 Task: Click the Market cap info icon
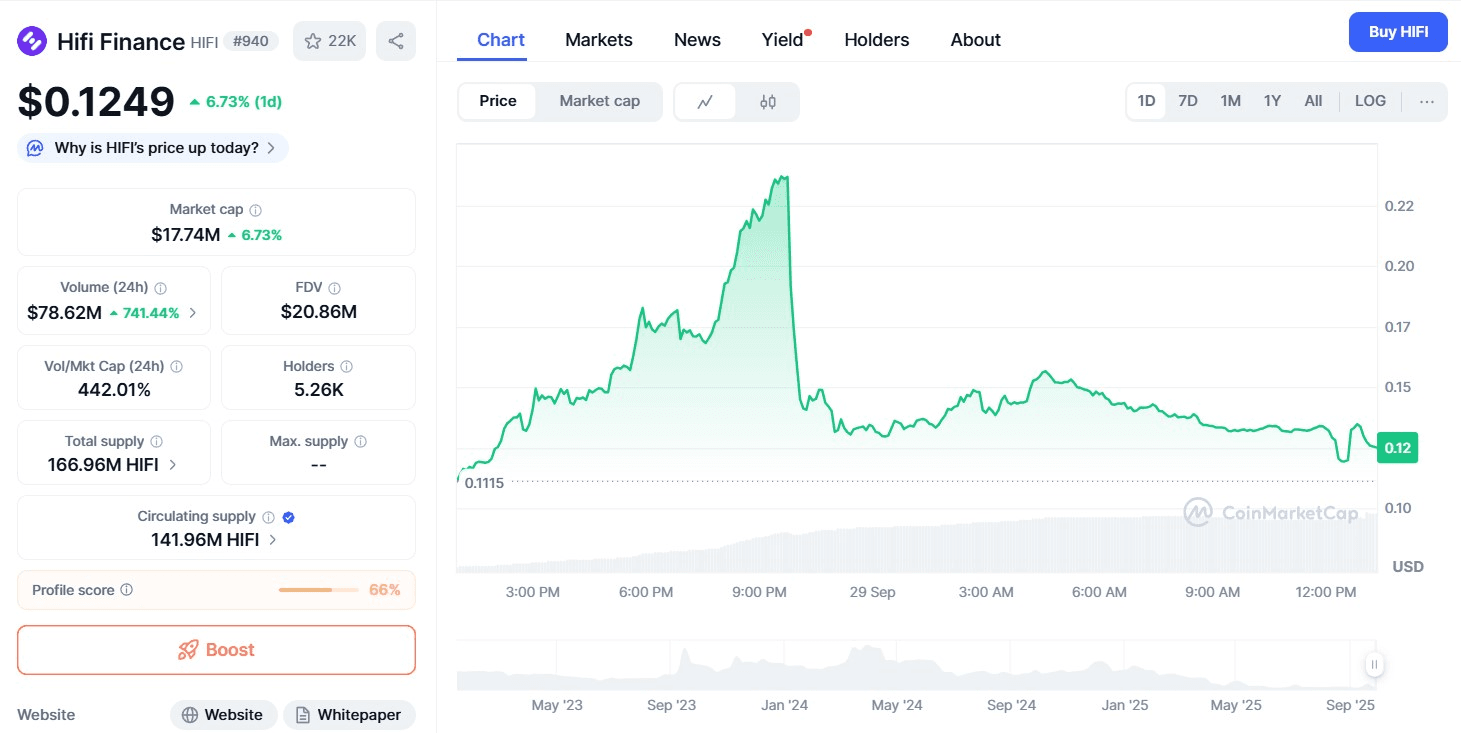click(256, 210)
